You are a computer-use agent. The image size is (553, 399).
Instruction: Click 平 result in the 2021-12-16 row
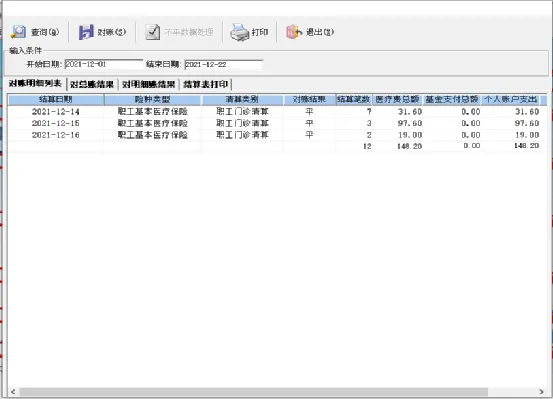click(309, 135)
